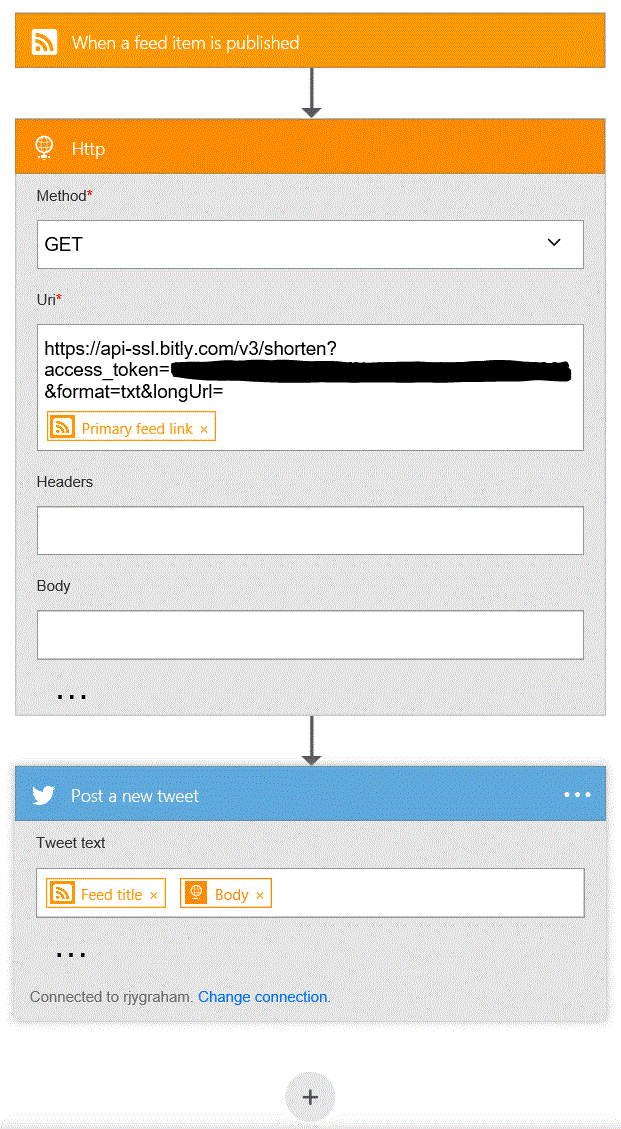Remove the Feed title token
Image resolution: width=621 pixels, height=1129 pixels.
pos(153,895)
